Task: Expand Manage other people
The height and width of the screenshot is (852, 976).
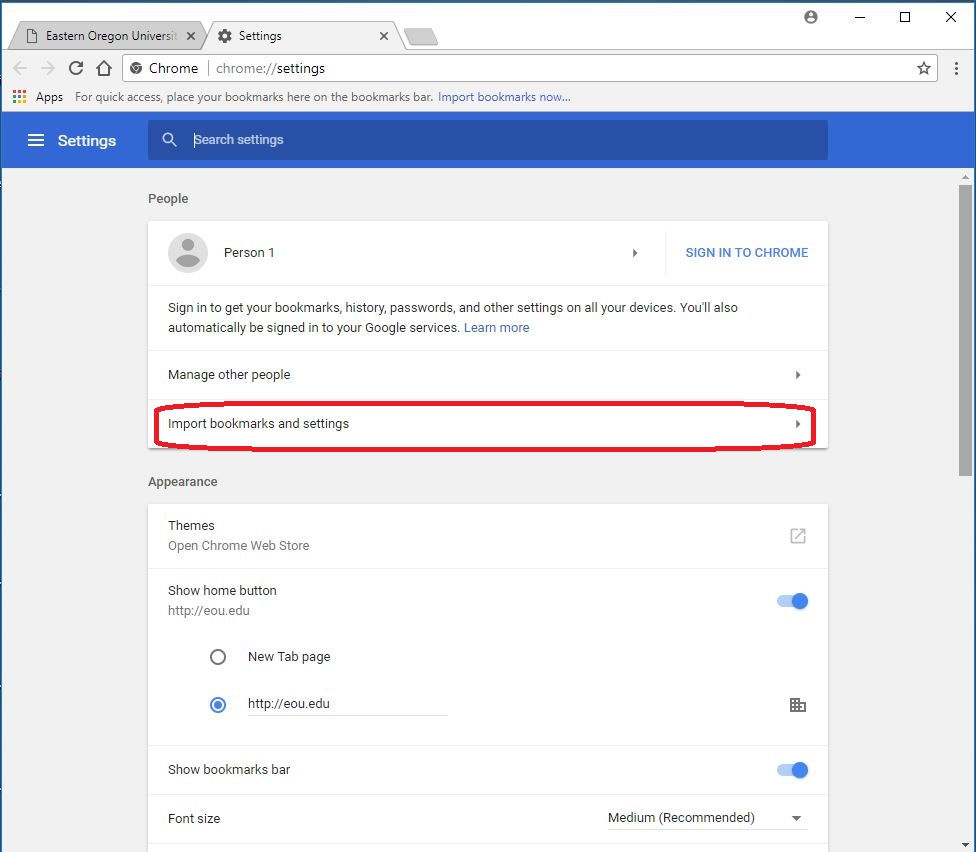Action: (487, 375)
